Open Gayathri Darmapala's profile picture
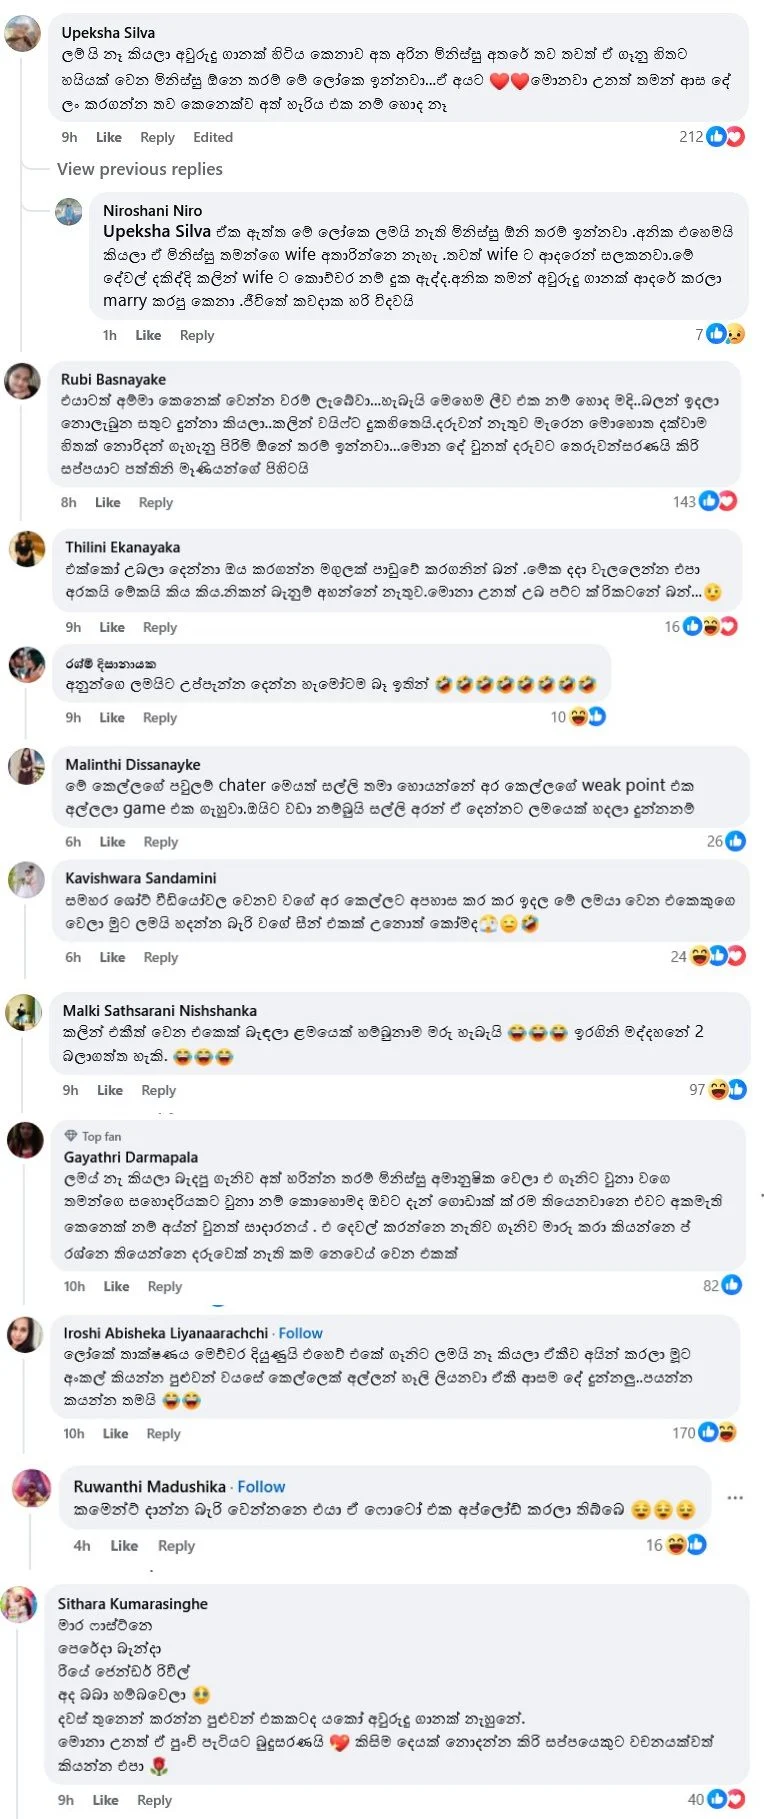764x1819 pixels. (x=25, y=1140)
